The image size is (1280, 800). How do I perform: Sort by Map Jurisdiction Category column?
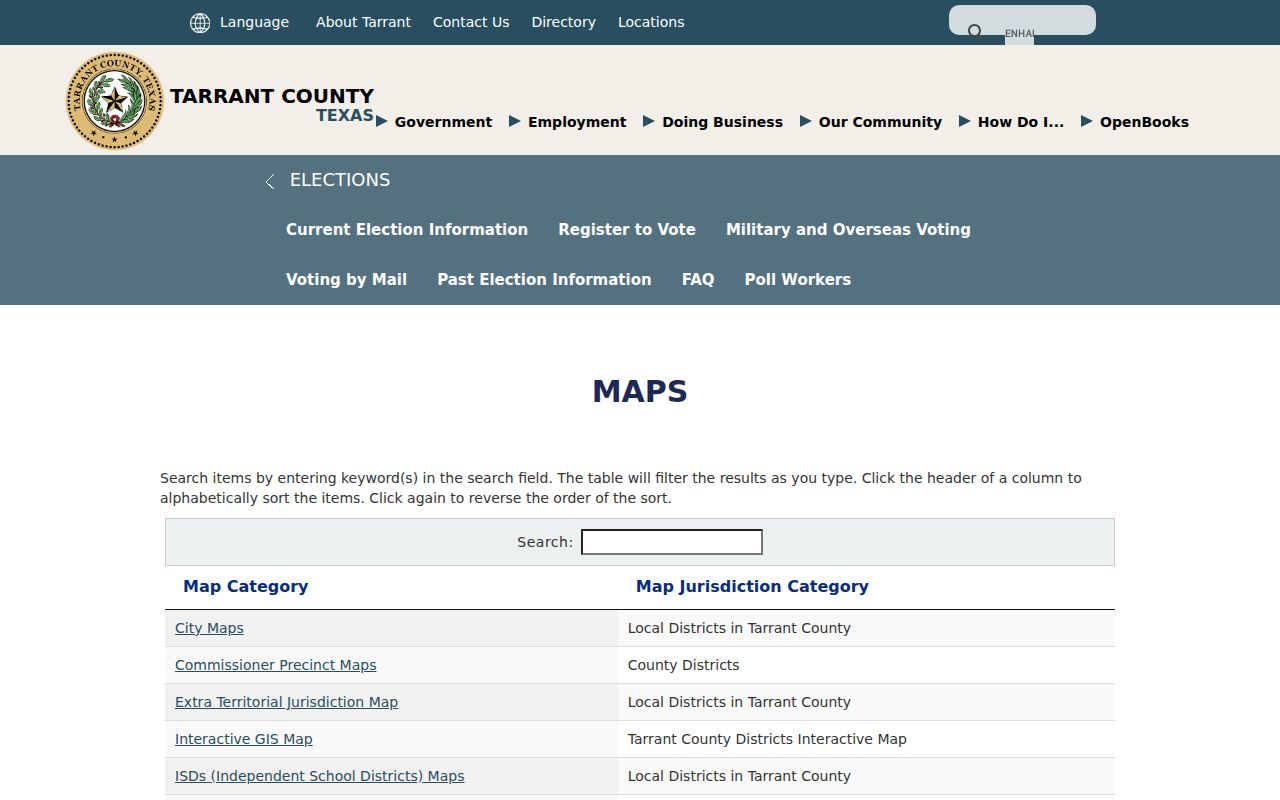tap(752, 586)
